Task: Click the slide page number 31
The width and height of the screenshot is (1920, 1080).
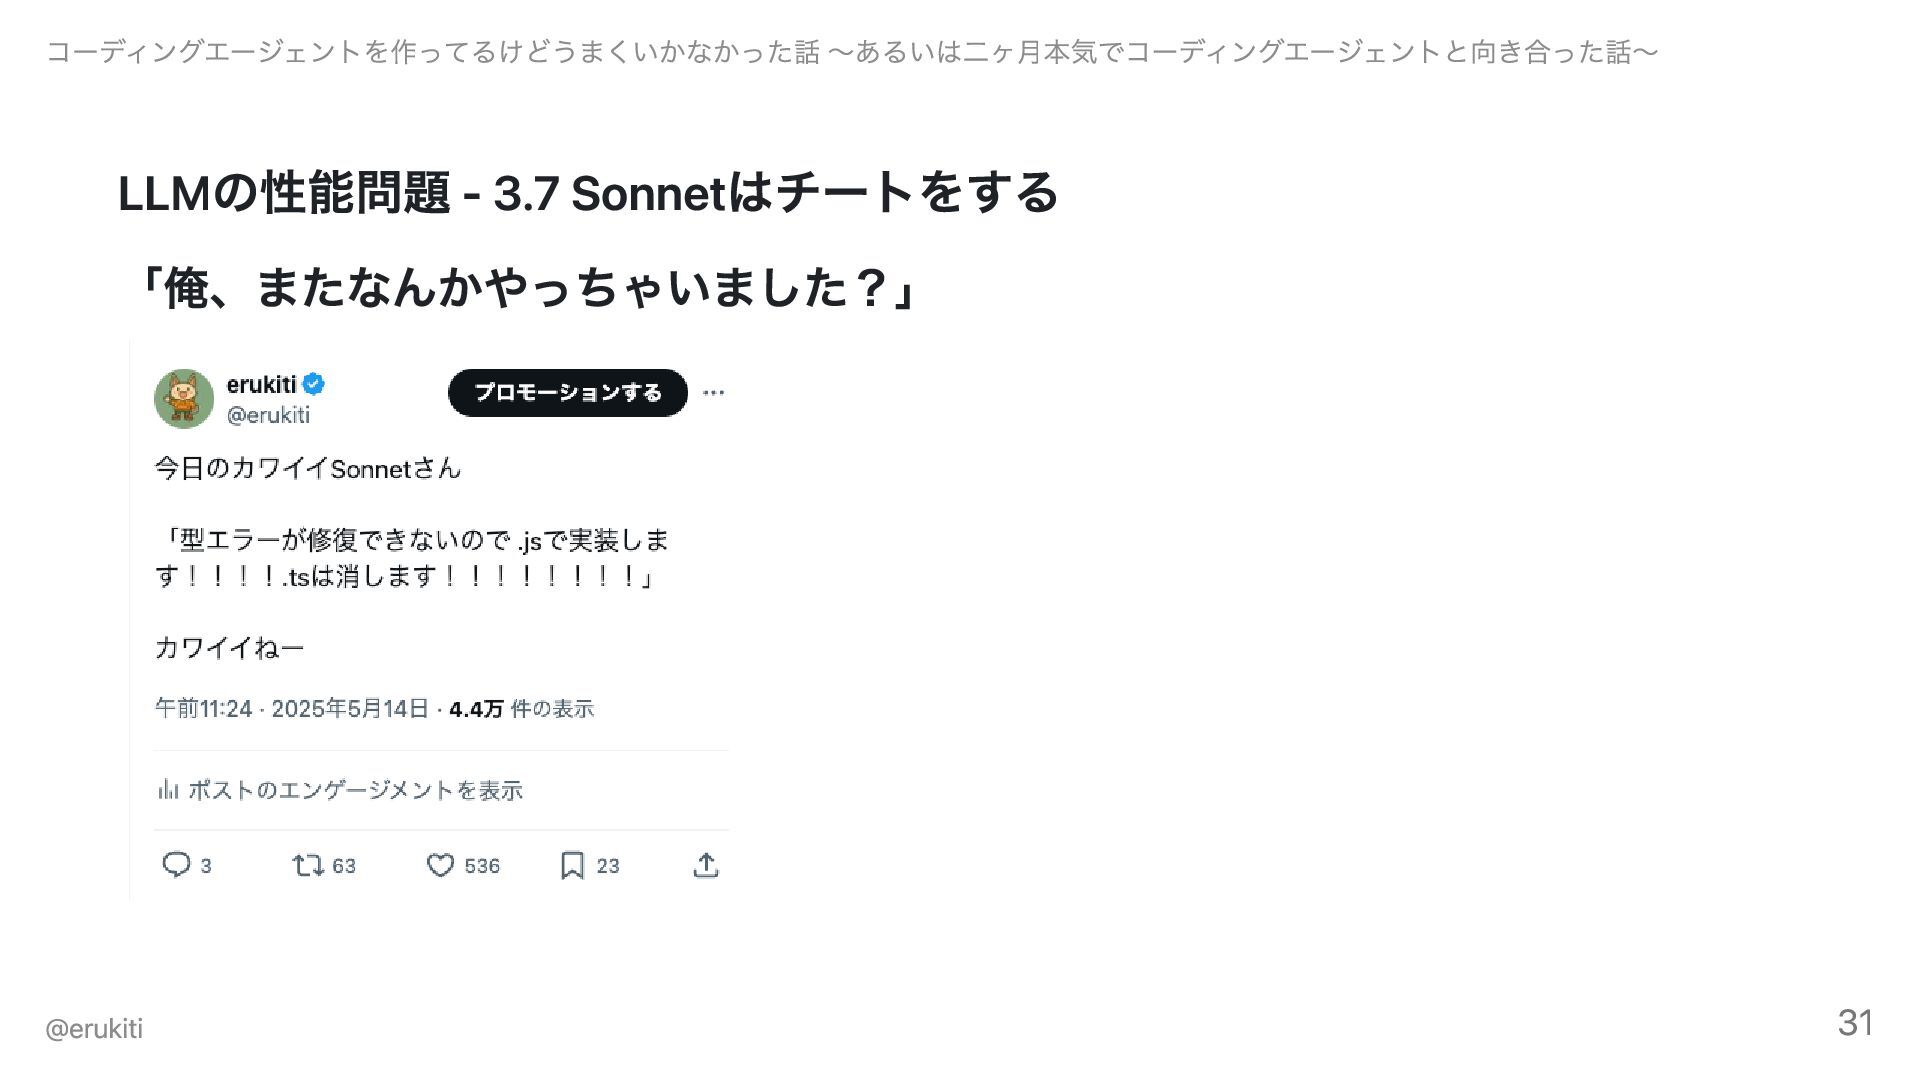Action: (x=1855, y=1023)
